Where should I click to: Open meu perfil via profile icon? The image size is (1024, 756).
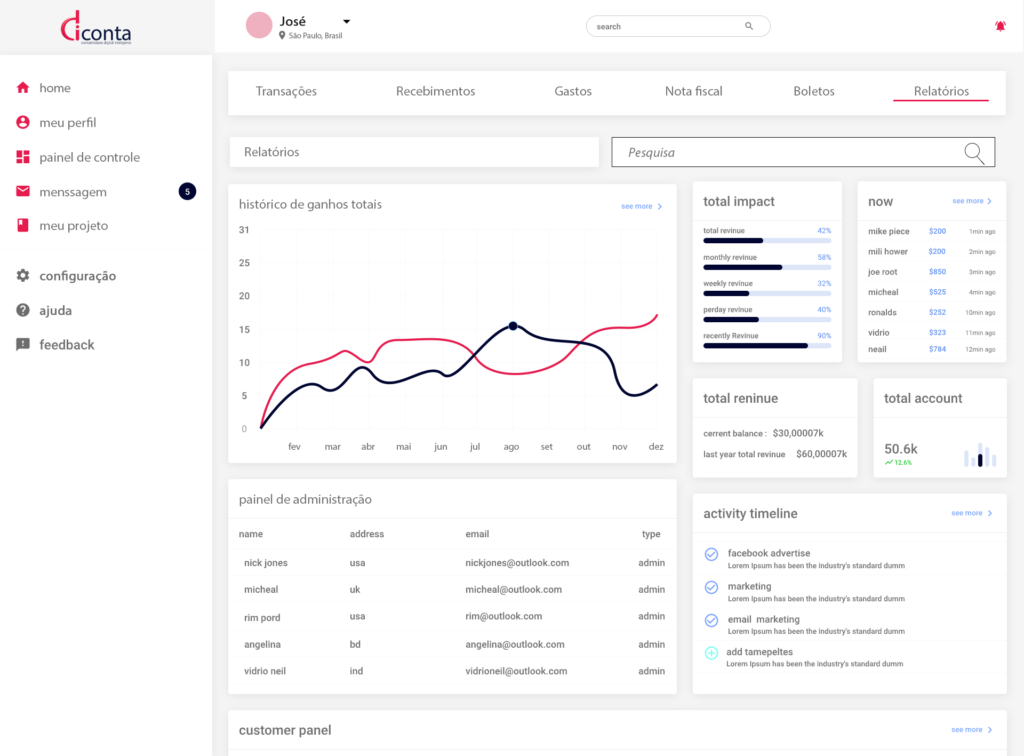pyautogui.click(x=23, y=123)
